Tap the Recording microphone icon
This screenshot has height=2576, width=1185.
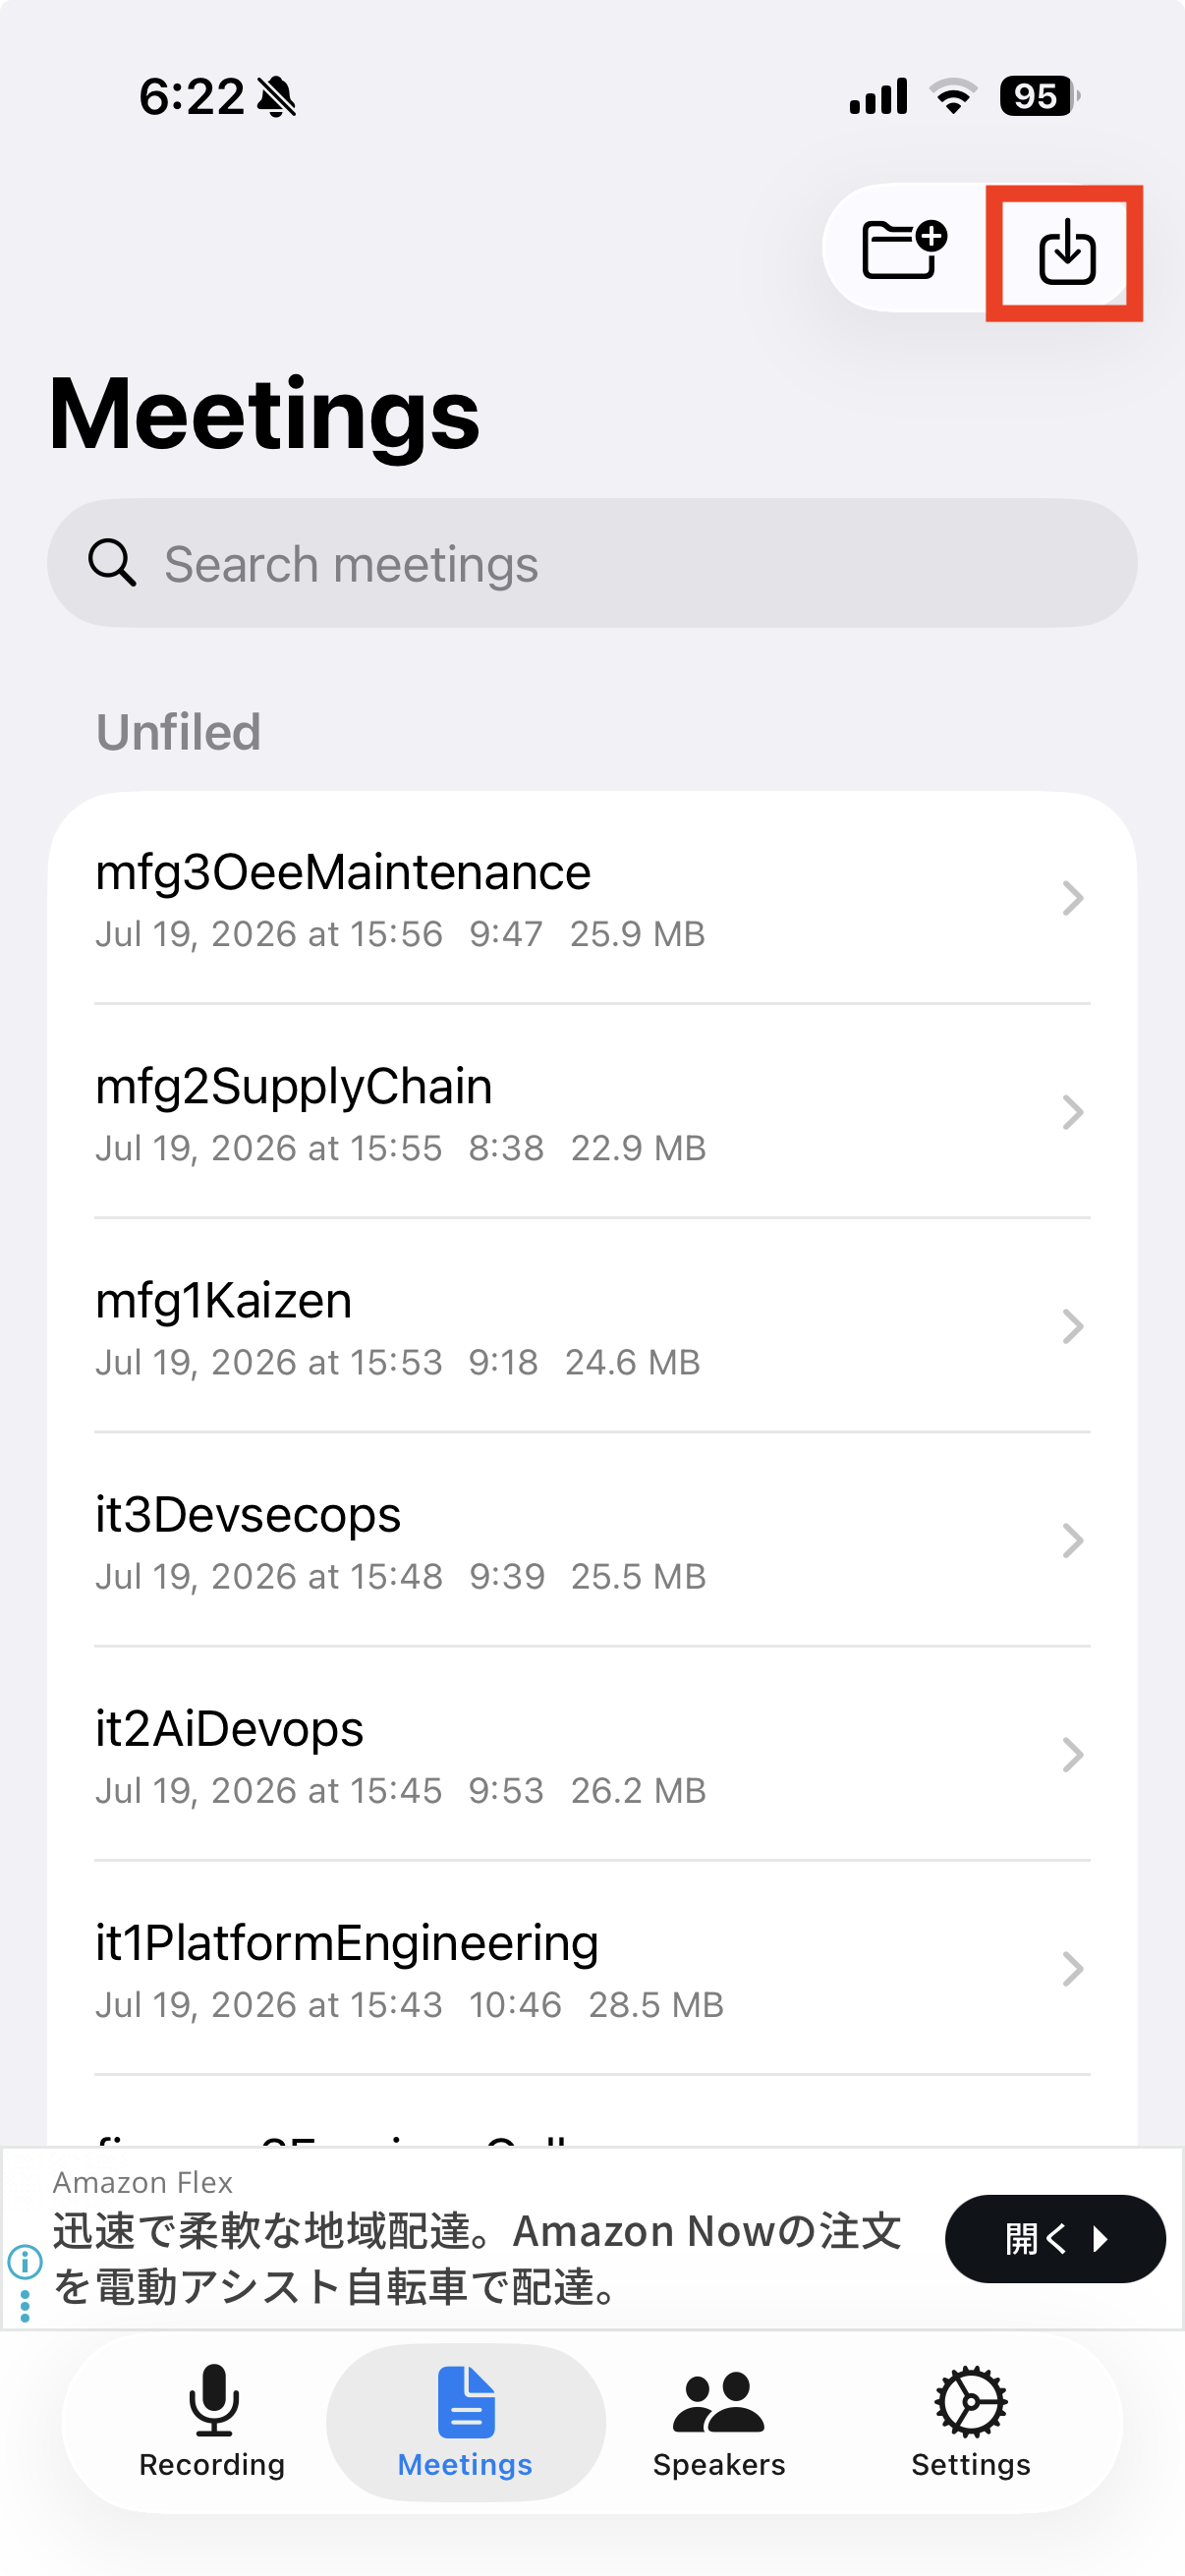[213, 2400]
